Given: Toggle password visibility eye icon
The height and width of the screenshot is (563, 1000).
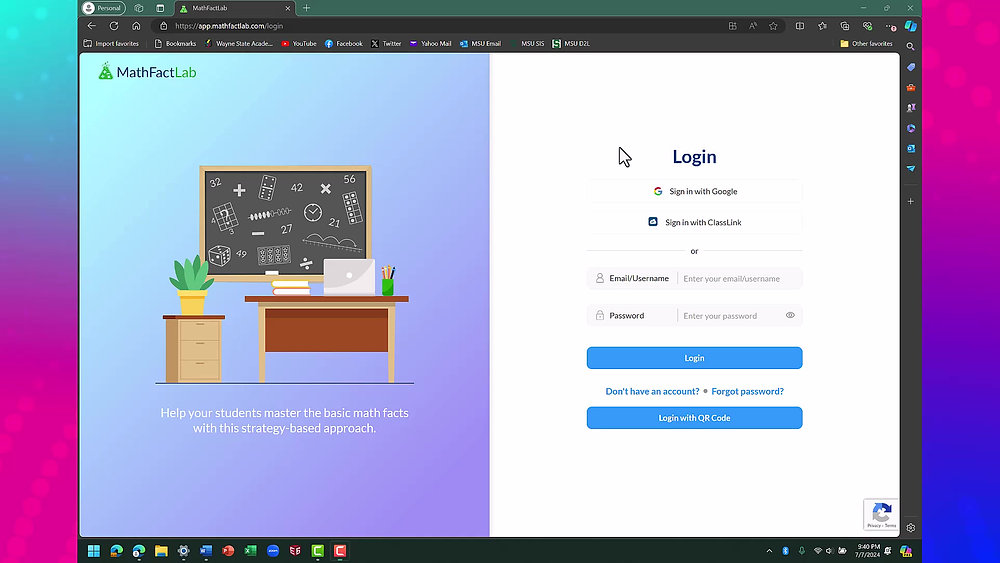Looking at the screenshot, I should tap(790, 316).
